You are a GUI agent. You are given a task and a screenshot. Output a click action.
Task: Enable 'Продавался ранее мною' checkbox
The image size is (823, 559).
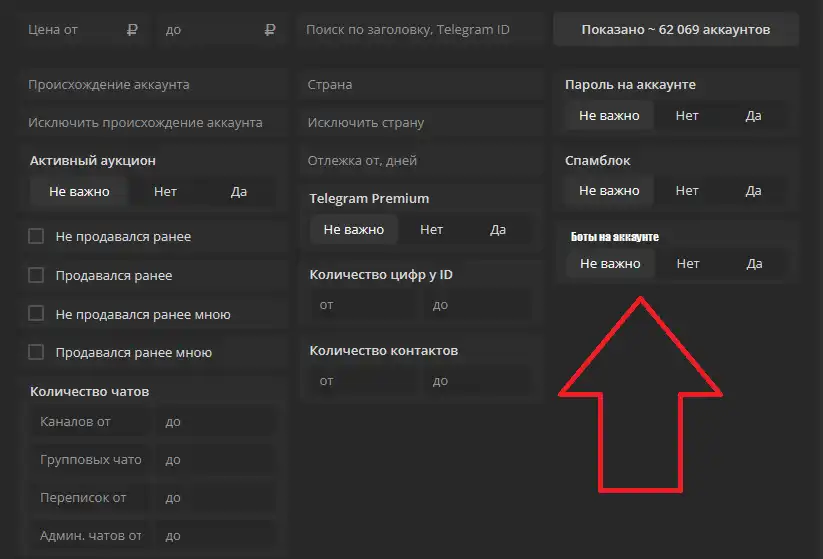pos(36,352)
